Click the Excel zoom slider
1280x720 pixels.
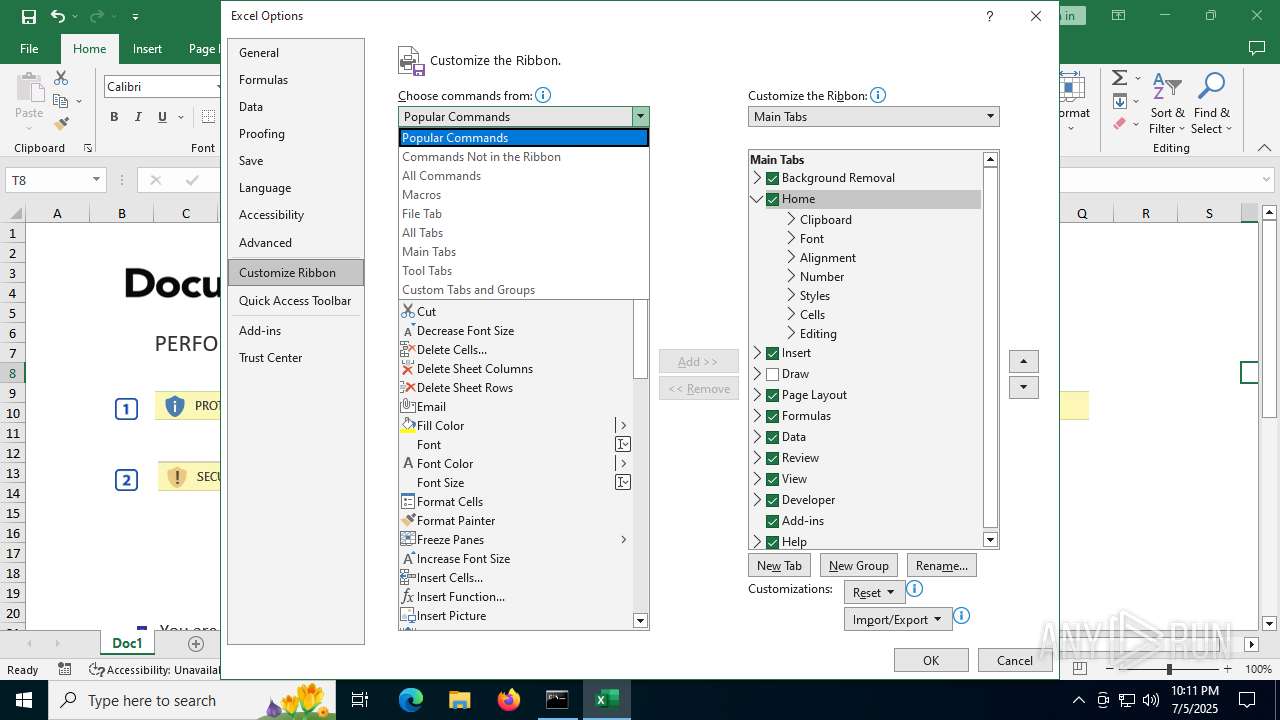1168,669
